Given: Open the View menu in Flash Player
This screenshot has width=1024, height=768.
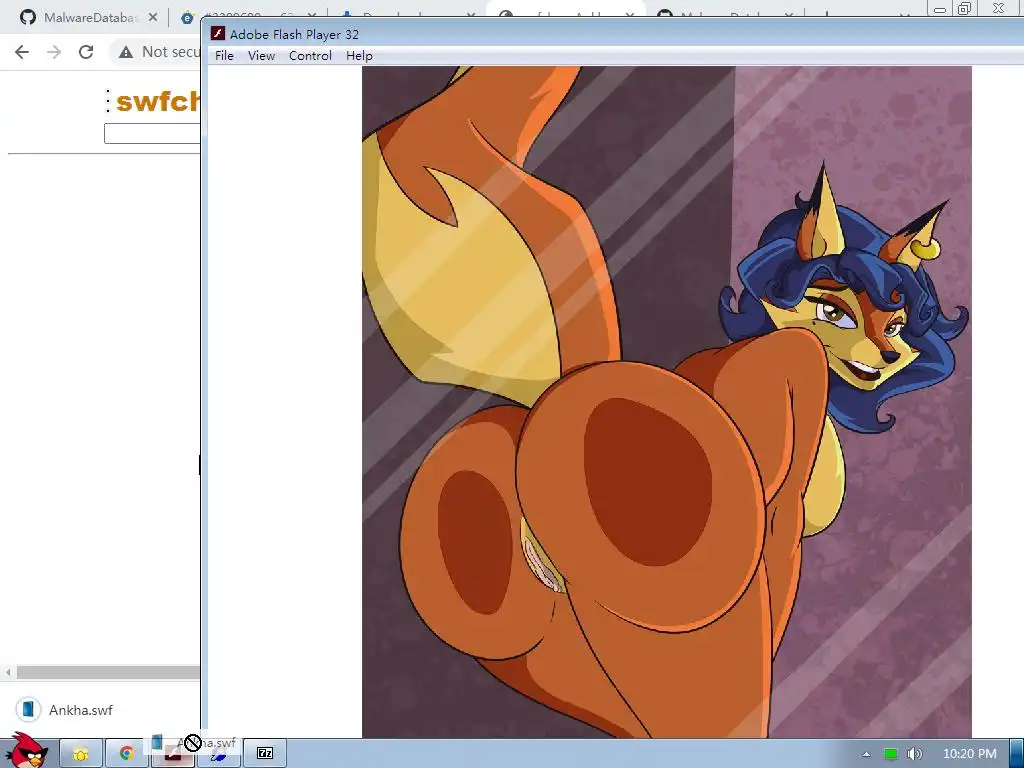Looking at the screenshot, I should point(261,56).
